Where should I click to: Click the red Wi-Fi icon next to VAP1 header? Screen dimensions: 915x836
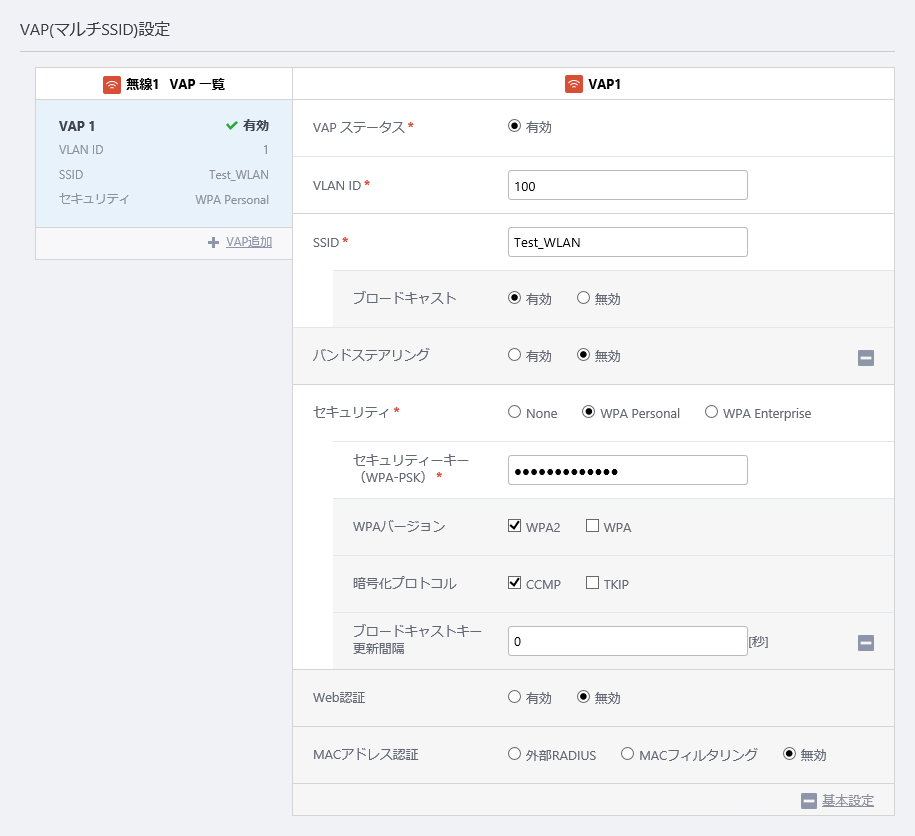(574, 84)
